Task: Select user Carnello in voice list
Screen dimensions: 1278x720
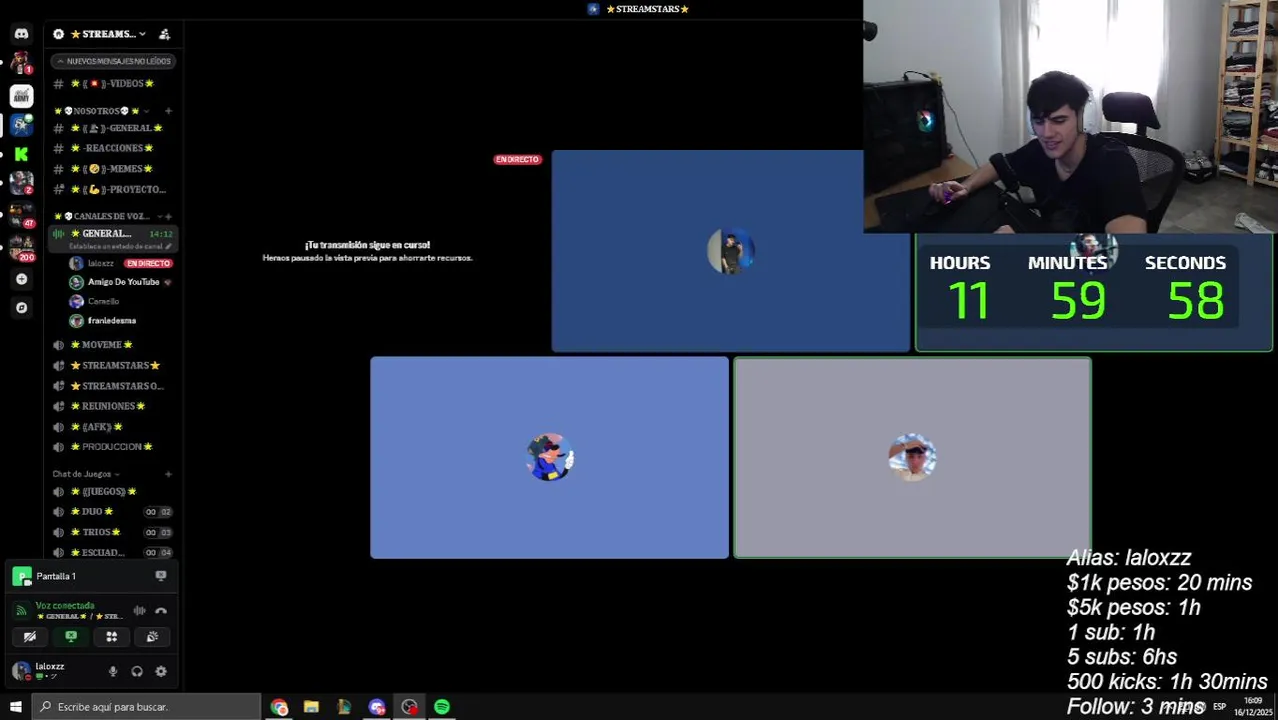Action: click(x=103, y=301)
